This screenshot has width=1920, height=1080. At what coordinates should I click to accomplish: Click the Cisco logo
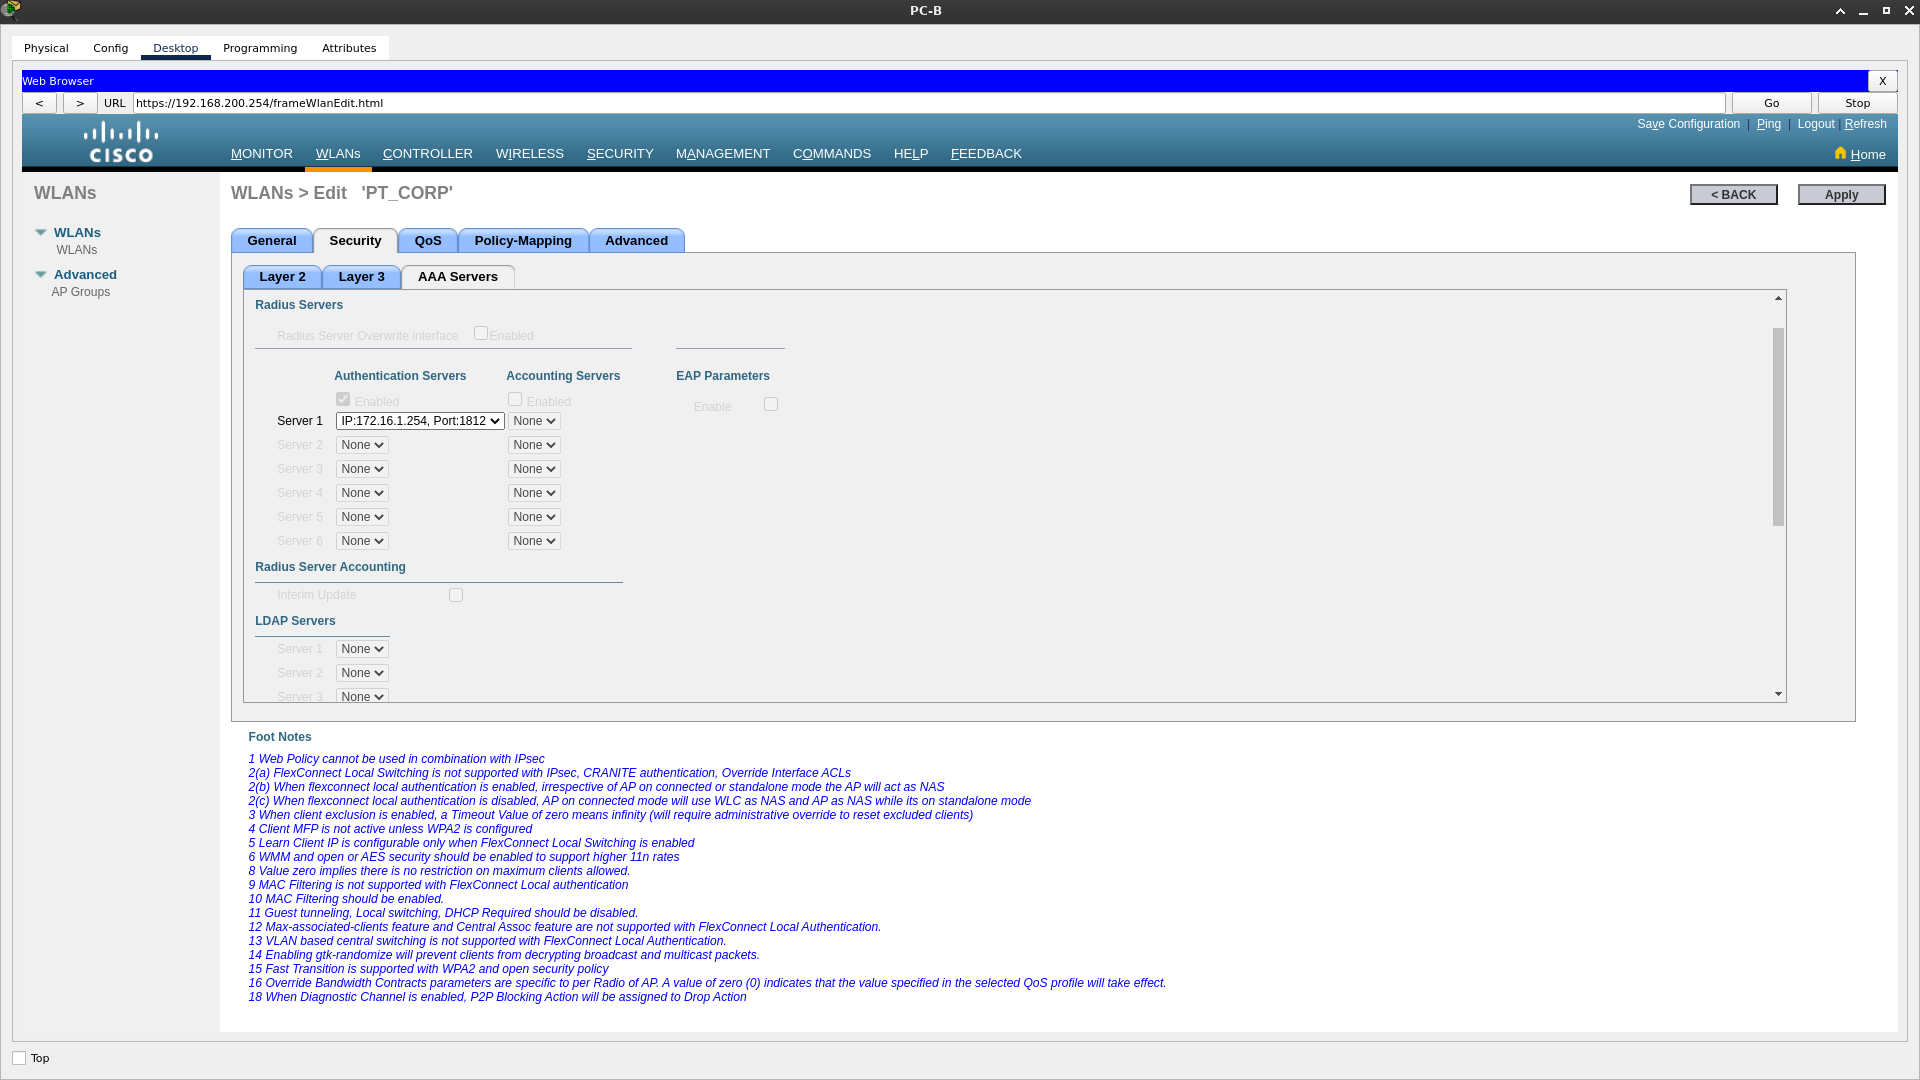click(x=121, y=142)
